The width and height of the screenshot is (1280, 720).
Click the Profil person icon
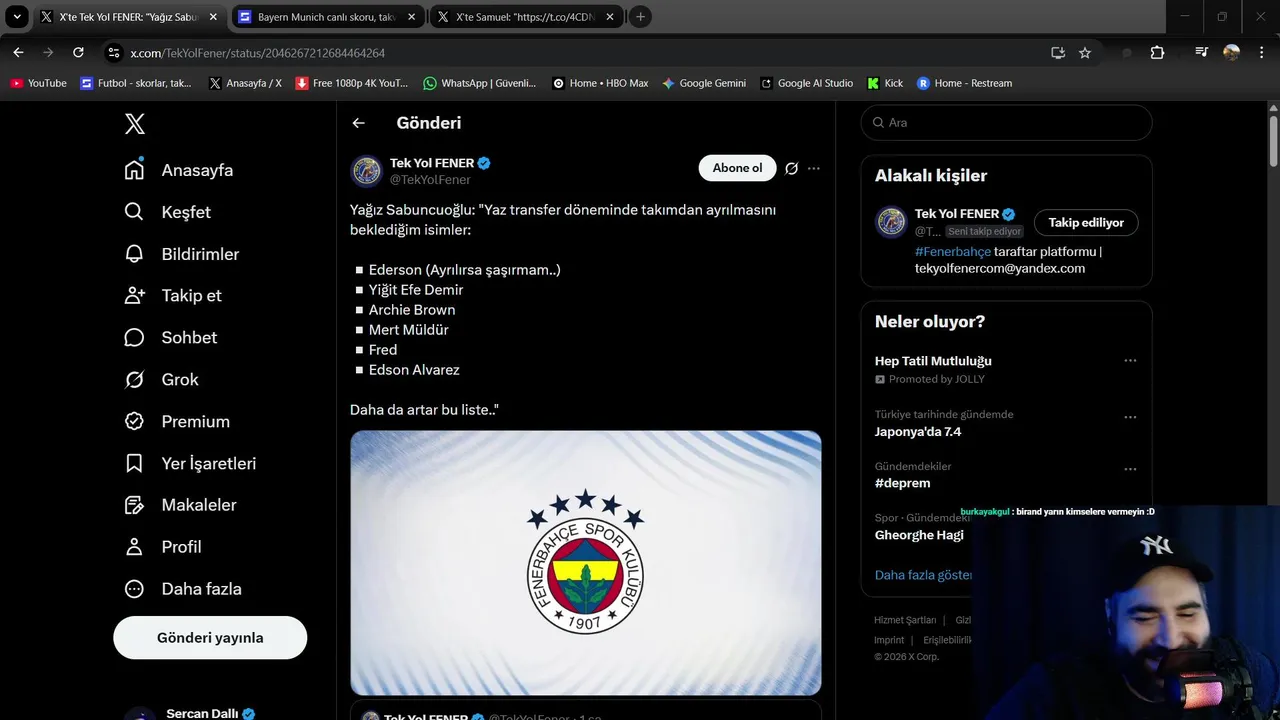[134, 547]
